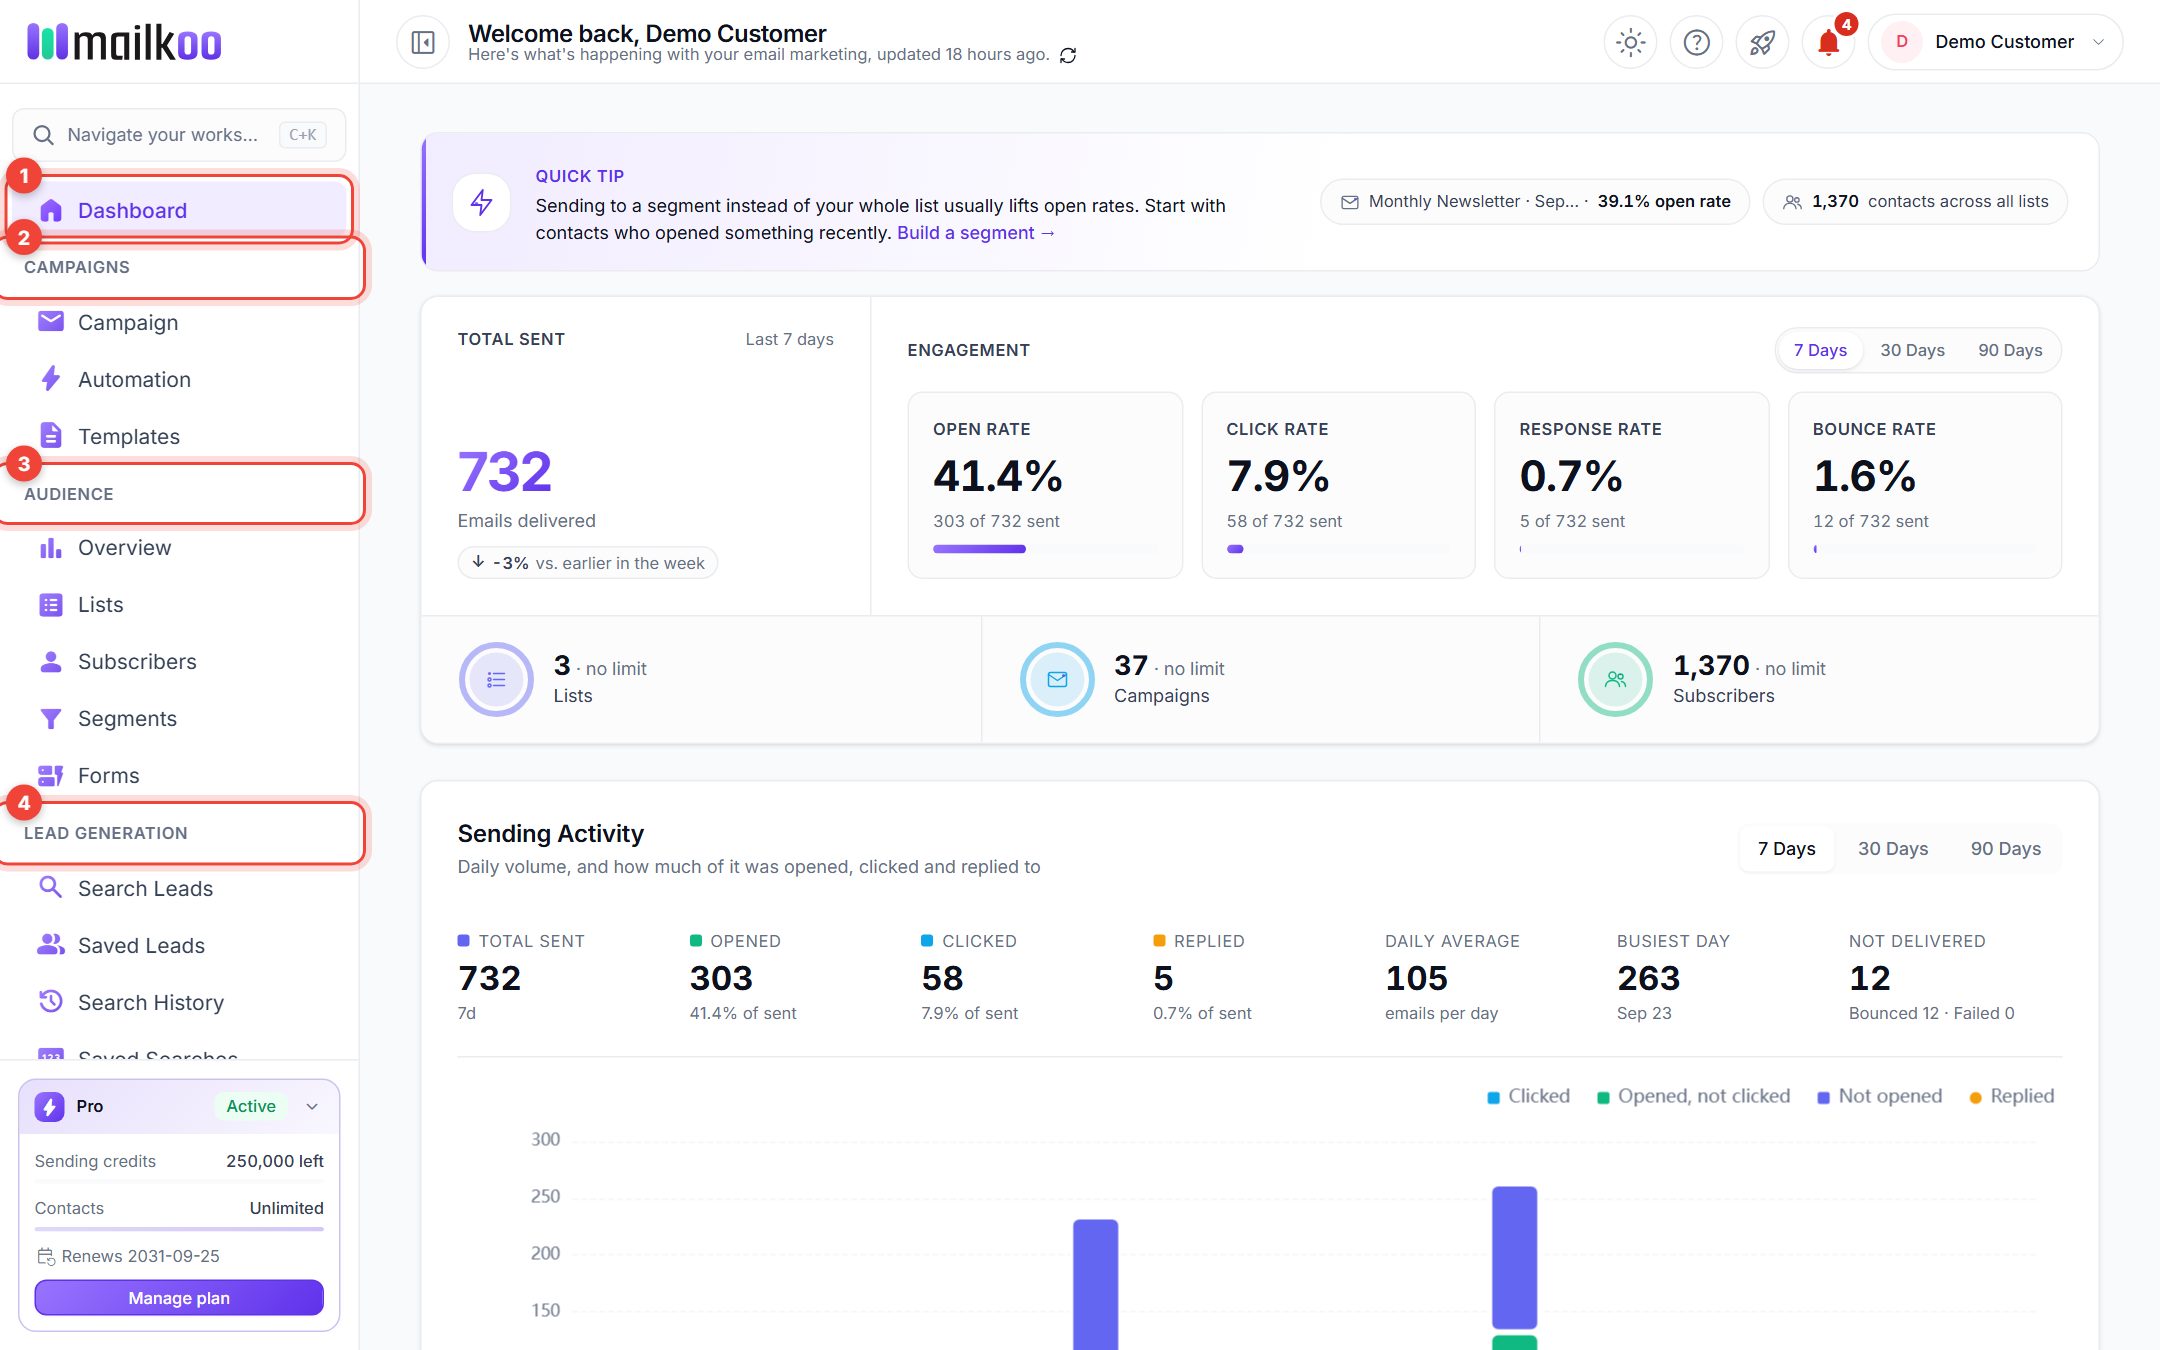Open the Templates page
Screen dimensions: 2160x1350
point(179,436)
